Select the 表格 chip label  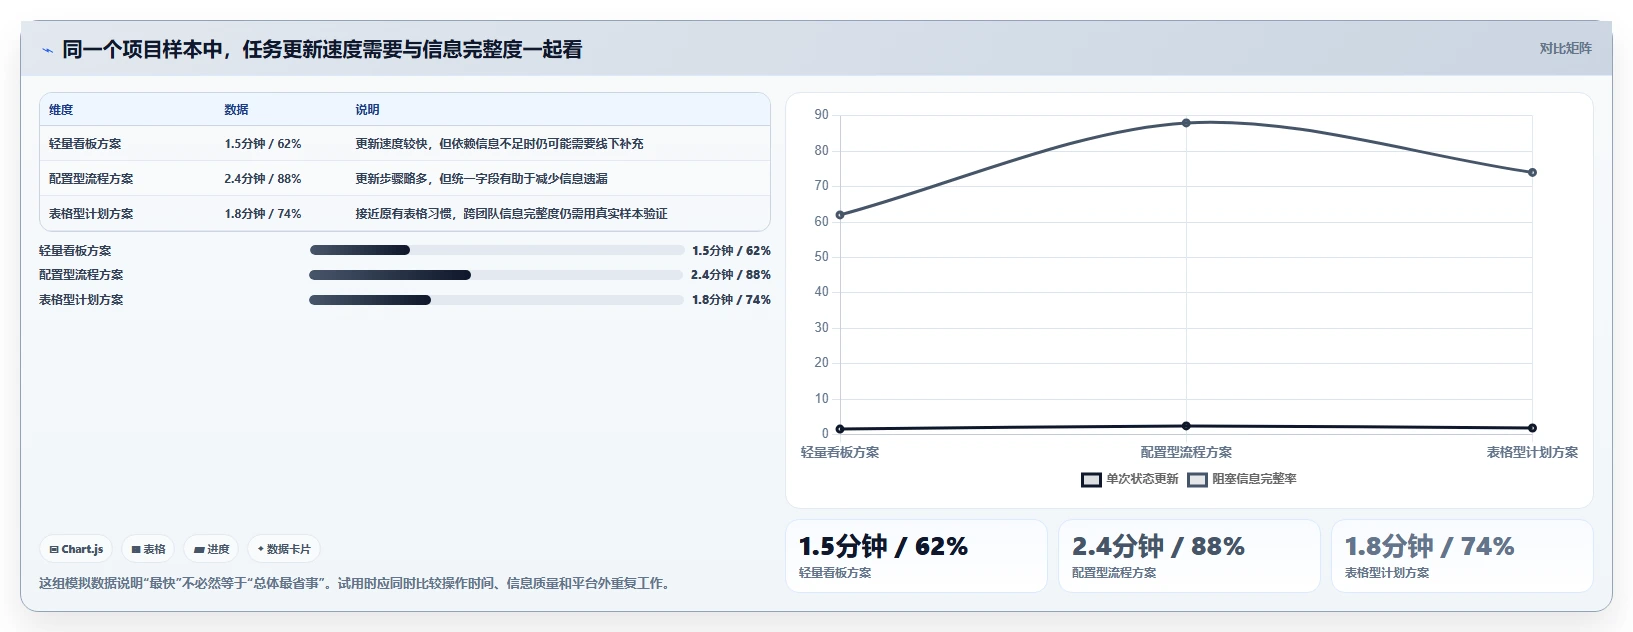coord(154,549)
